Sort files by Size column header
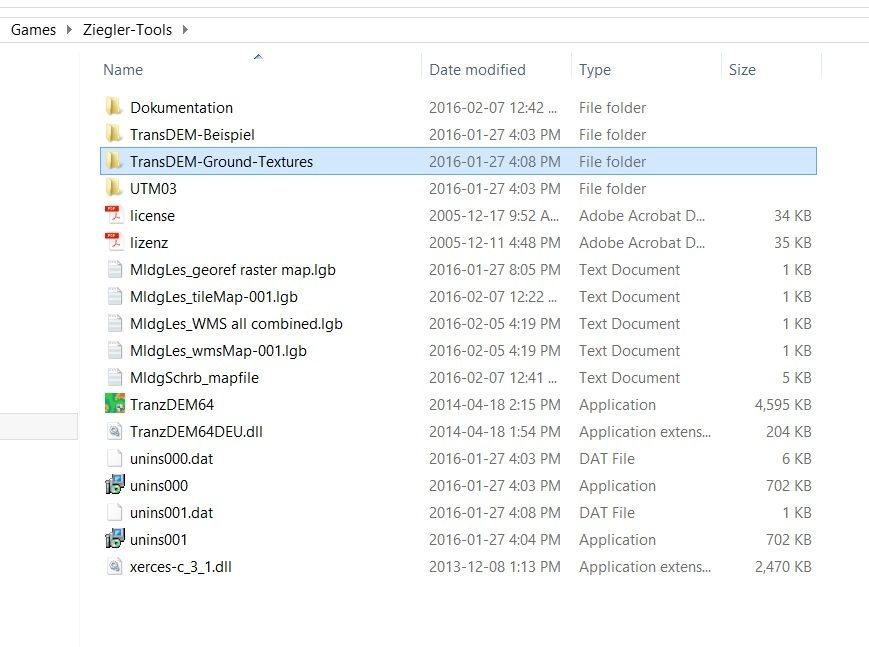869x647 pixels. (x=742, y=70)
